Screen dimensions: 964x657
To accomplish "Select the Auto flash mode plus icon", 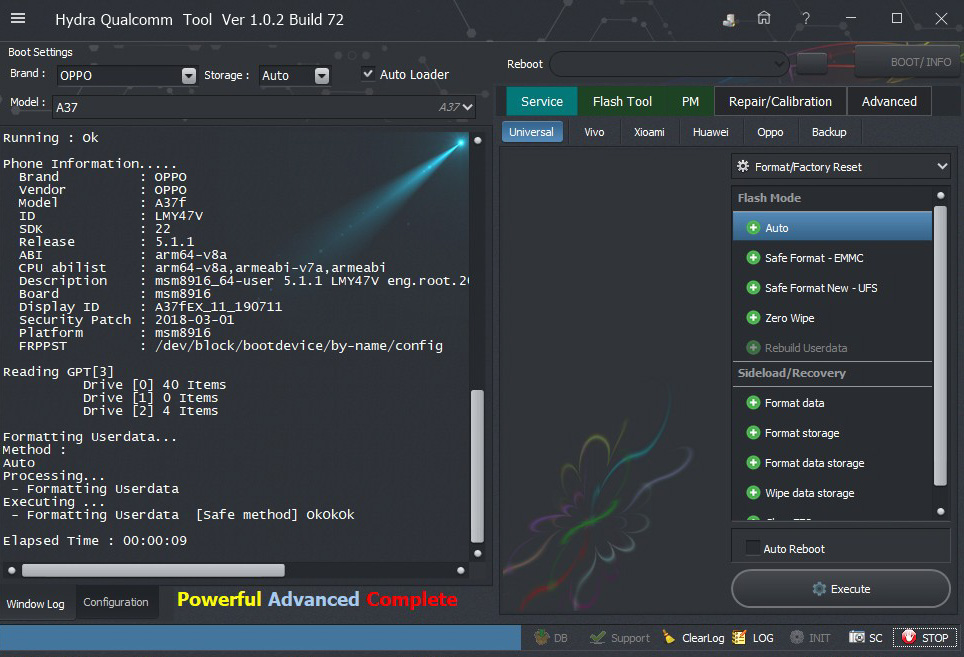I will (753, 228).
